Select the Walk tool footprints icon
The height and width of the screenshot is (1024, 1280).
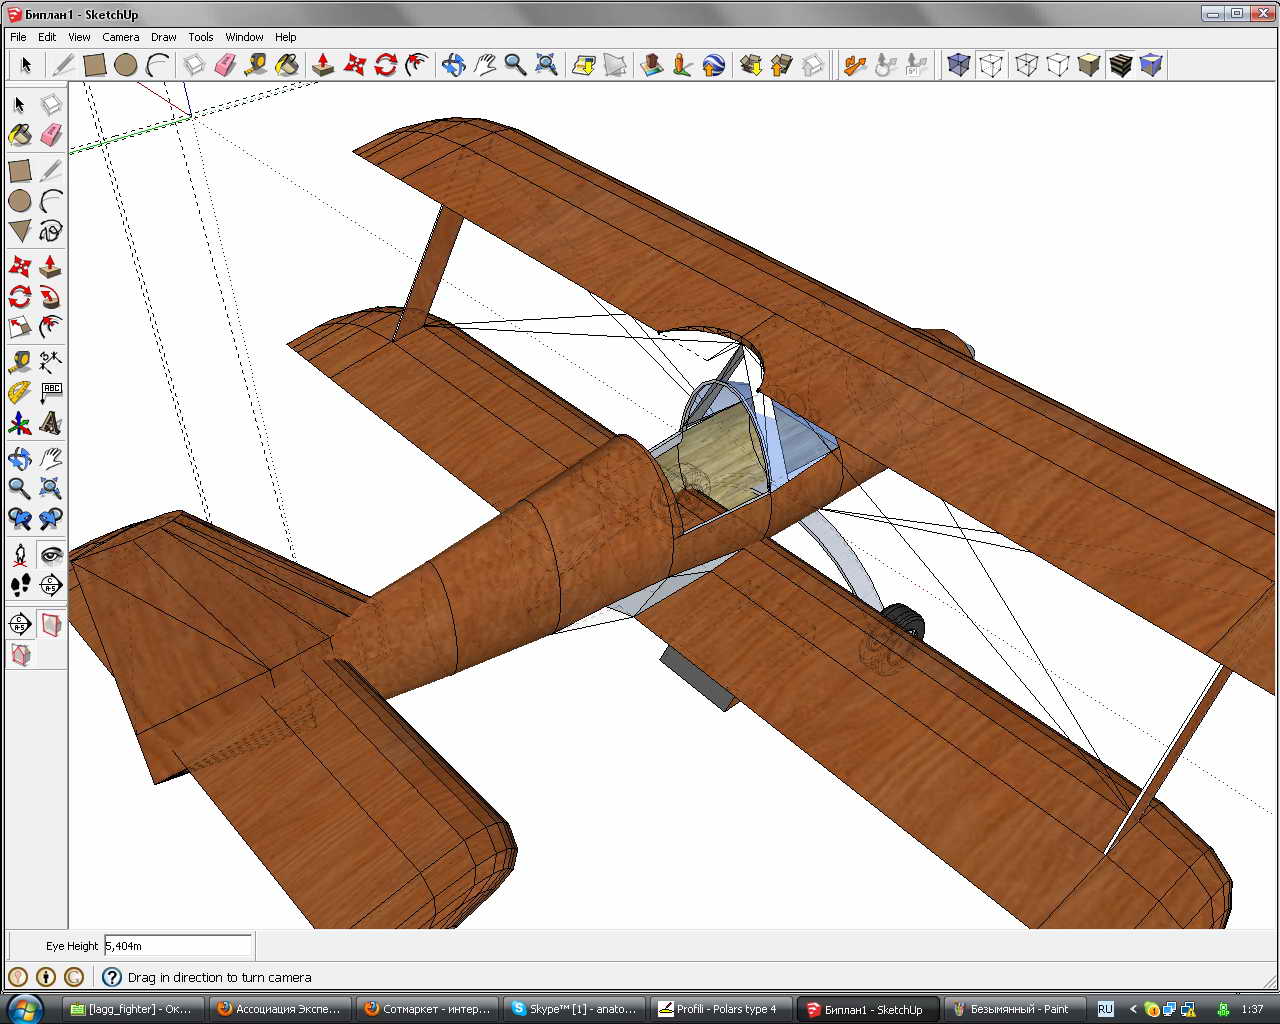pos(19,585)
